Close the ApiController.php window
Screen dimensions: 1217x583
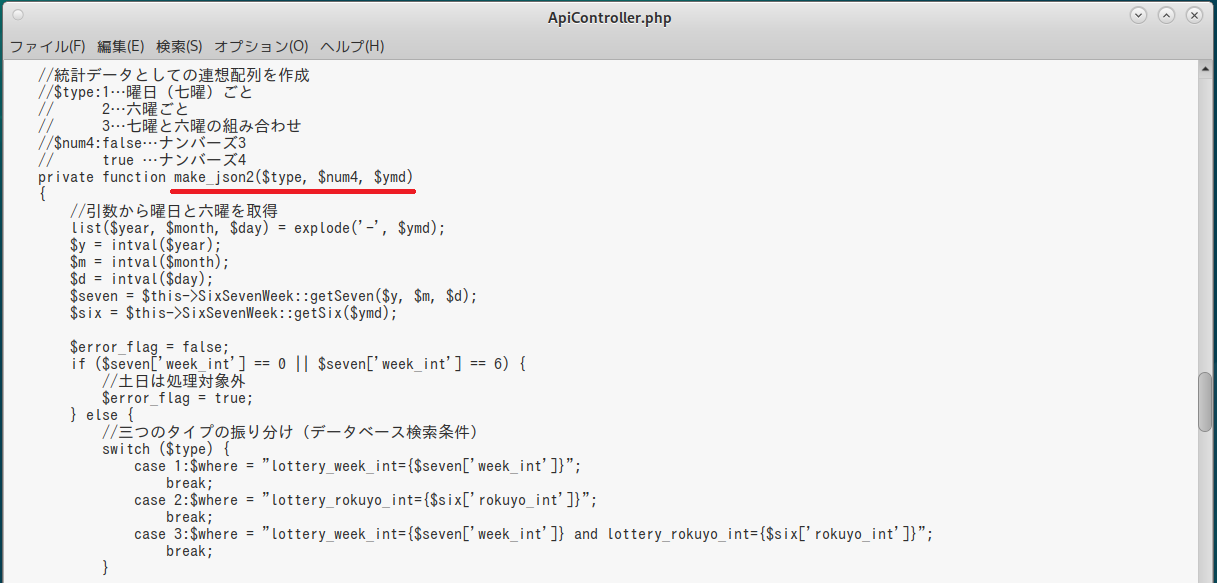(1195, 16)
